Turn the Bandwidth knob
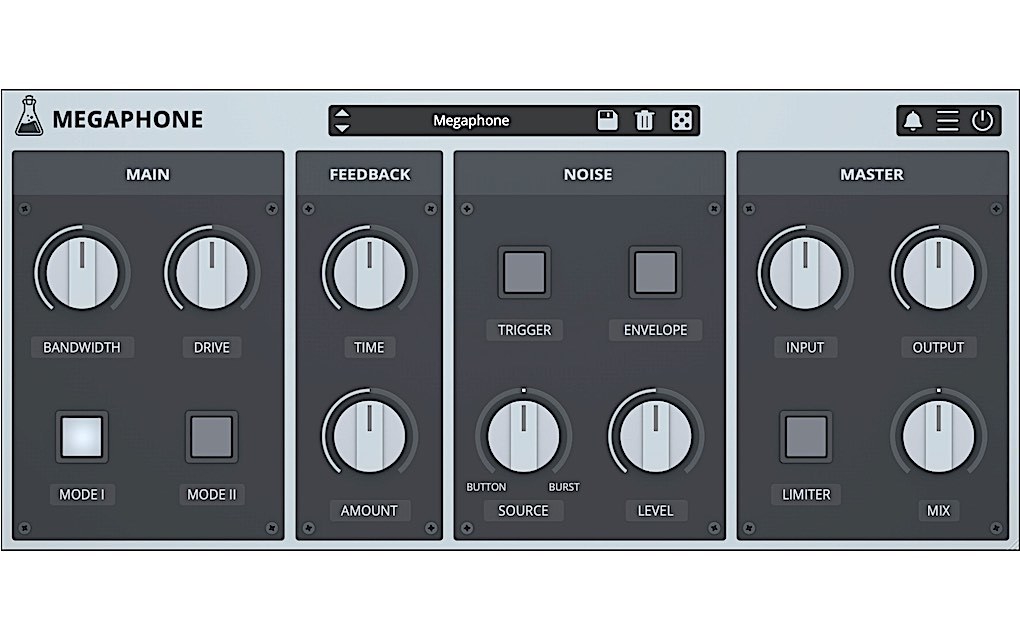The height and width of the screenshot is (638, 1020). [82, 270]
